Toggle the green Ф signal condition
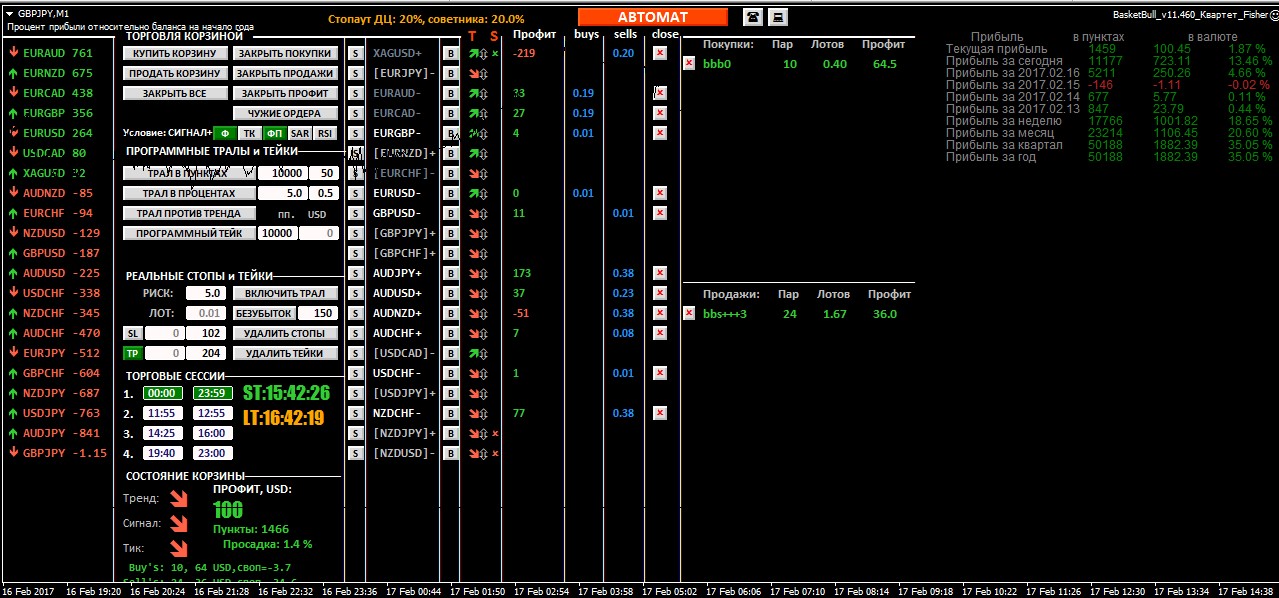1279x598 pixels. coord(225,133)
